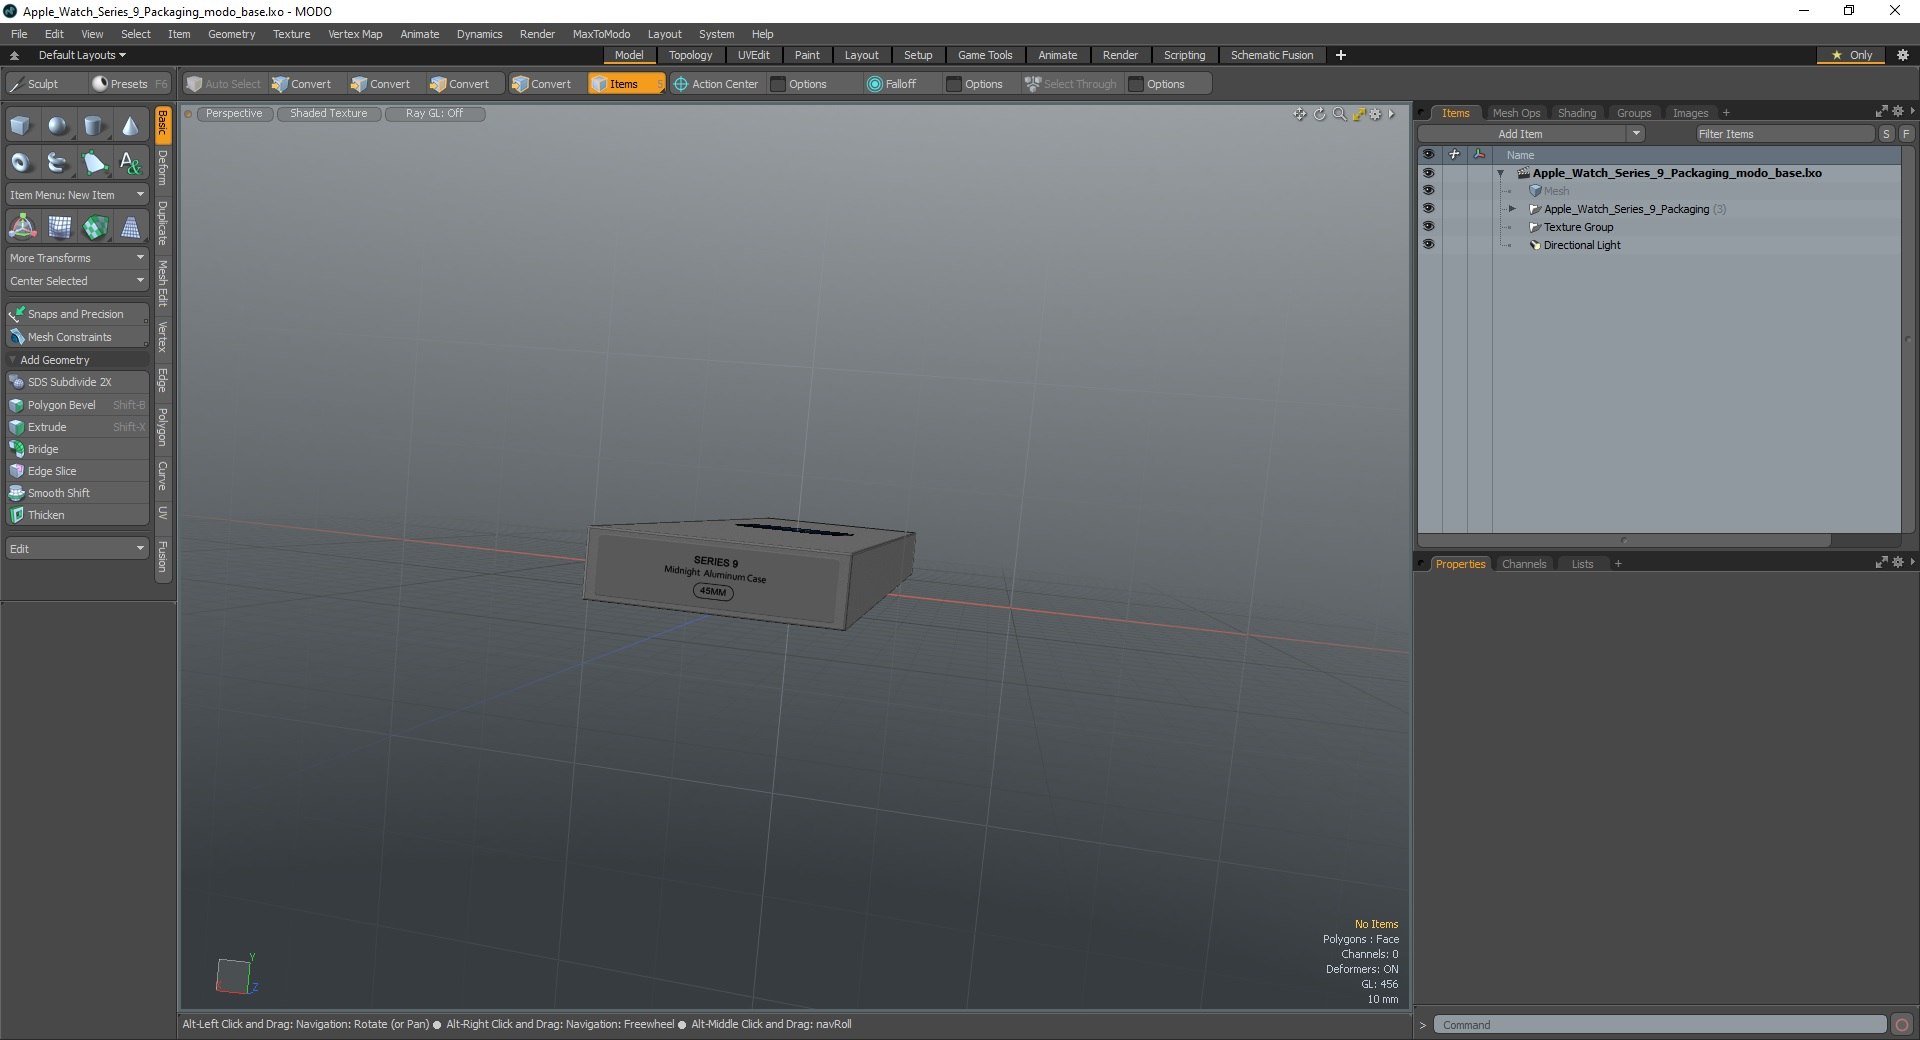Open the Properties panel gear settings

pos(1897,563)
